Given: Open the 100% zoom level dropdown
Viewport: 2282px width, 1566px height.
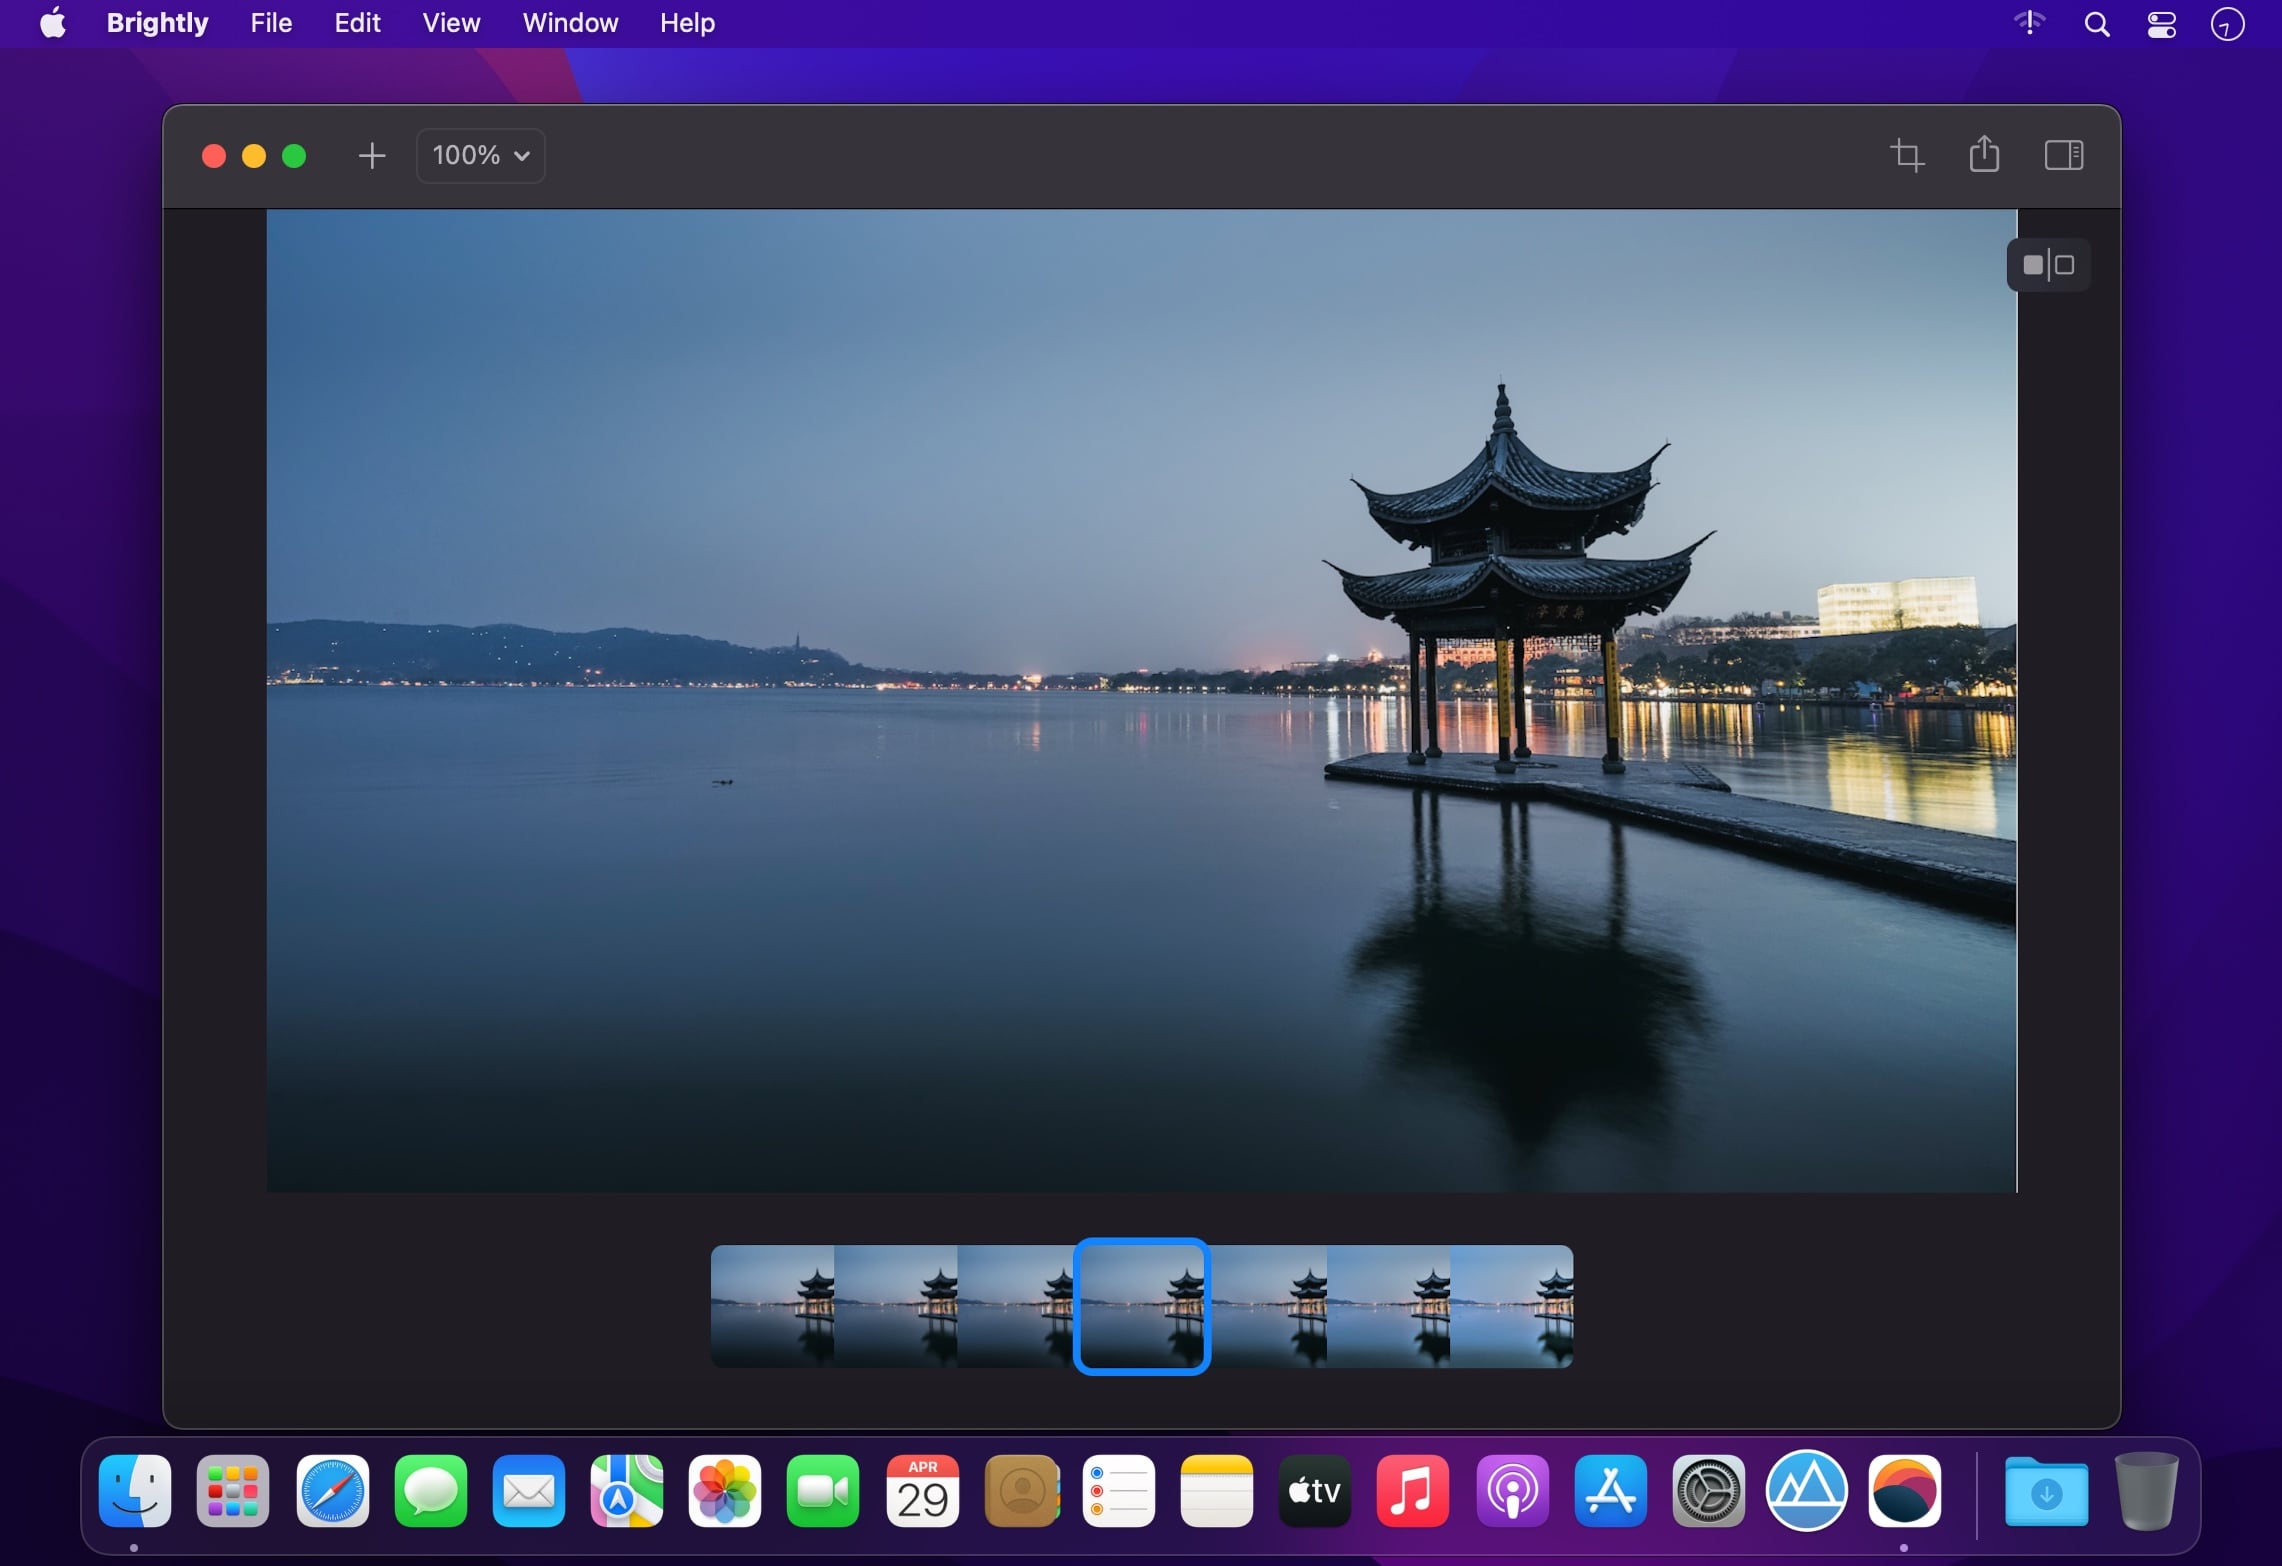Looking at the screenshot, I should 480,156.
